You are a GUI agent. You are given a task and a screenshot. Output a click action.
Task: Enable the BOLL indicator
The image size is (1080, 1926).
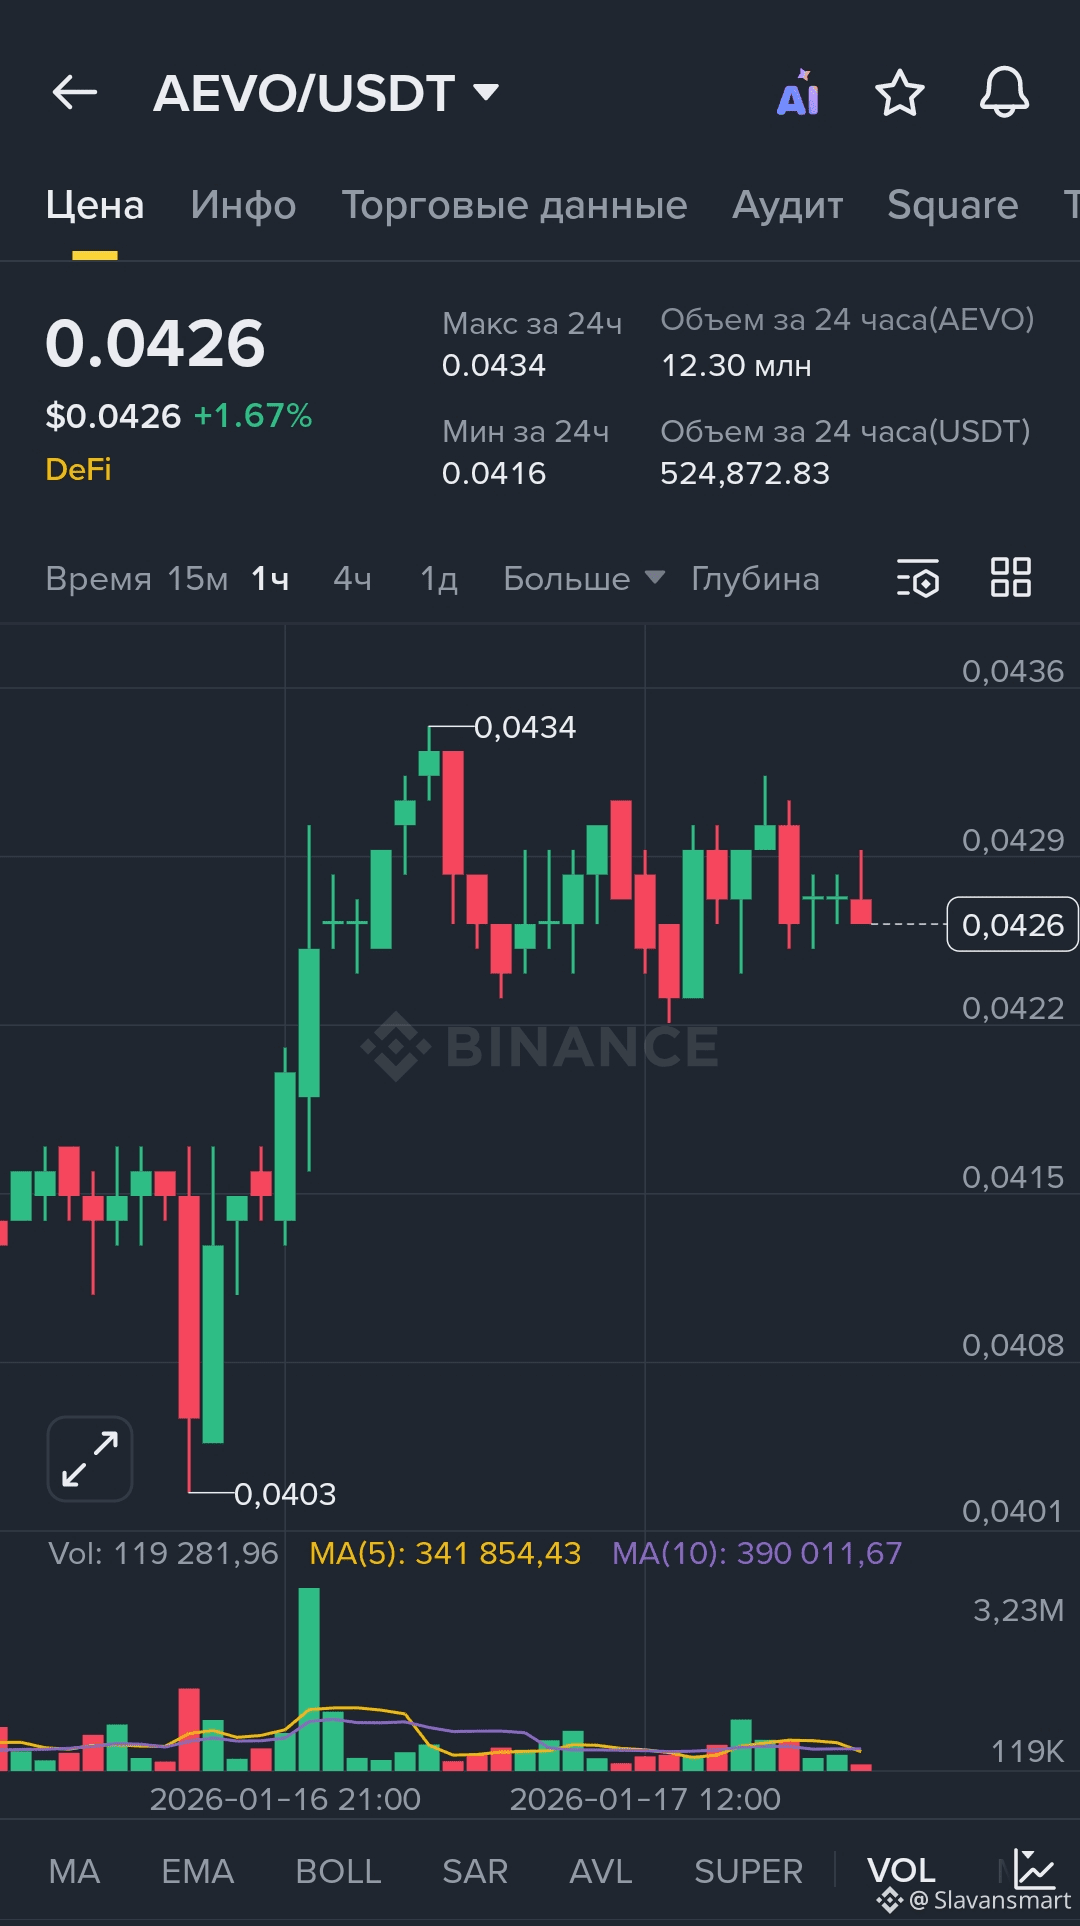point(338,1871)
